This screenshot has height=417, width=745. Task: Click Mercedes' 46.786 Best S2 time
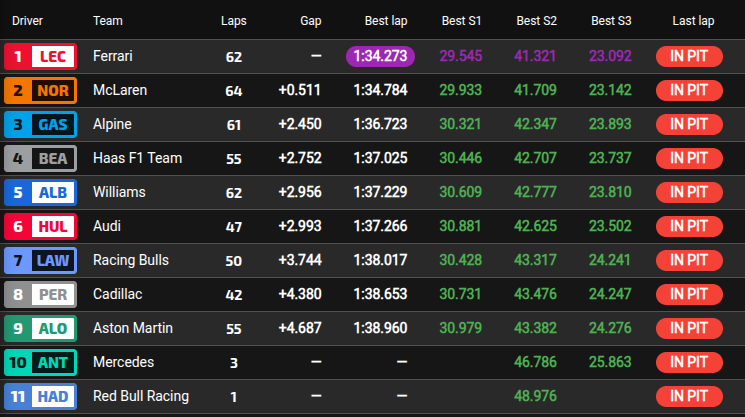(x=535, y=362)
